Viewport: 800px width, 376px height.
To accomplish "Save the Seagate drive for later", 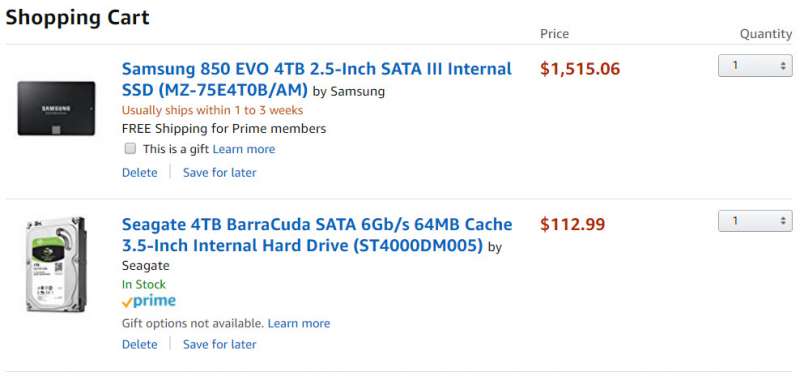I will pos(219,344).
